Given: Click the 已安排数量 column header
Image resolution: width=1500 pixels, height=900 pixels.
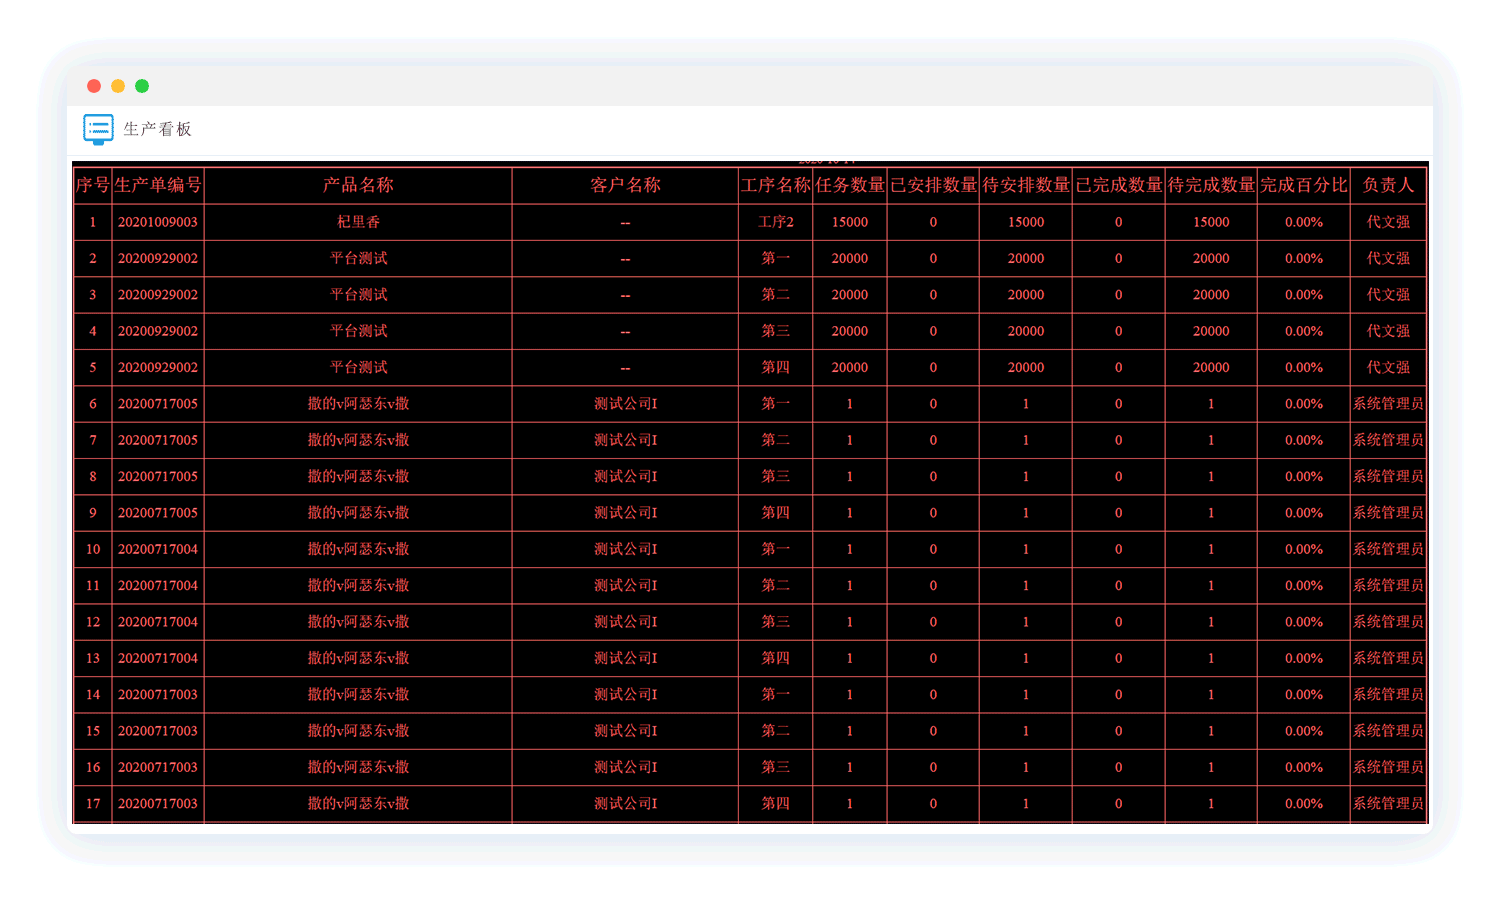Looking at the screenshot, I should click(x=933, y=185).
